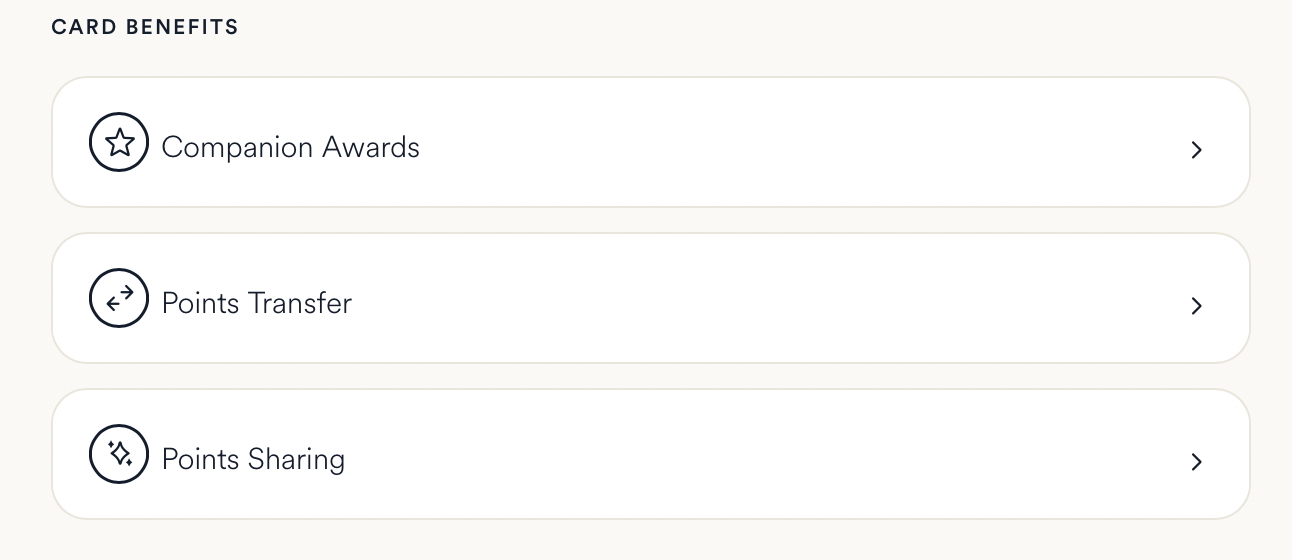Click the CARD BENEFITS section heading
Screen dimensions: 1292x560
[x=145, y=27]
